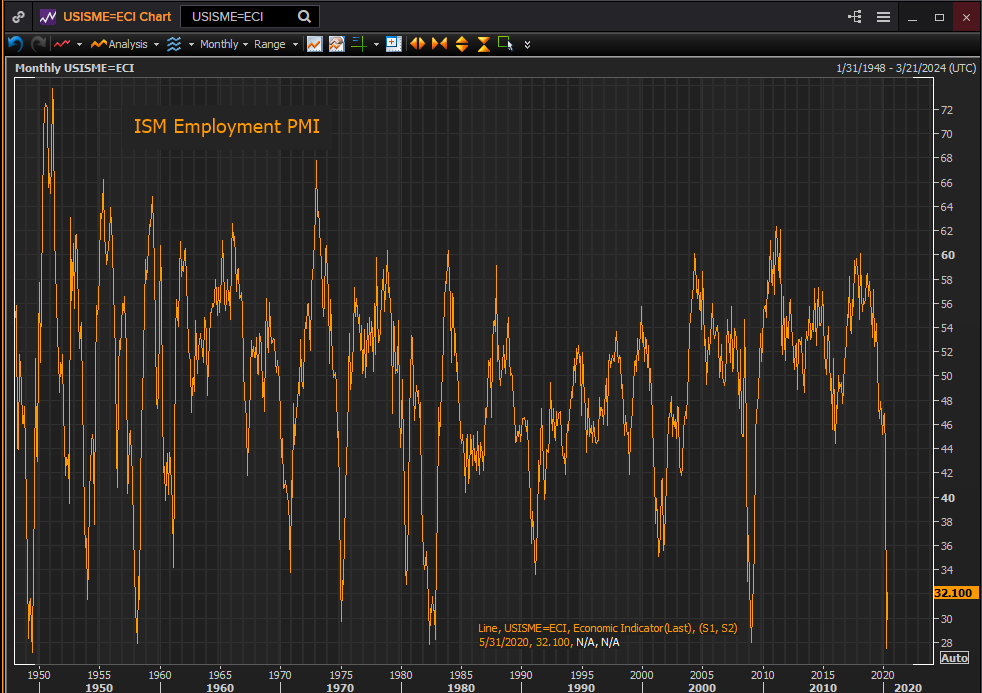Click the USISME=ECI symbol input field
The image size is (982, 693).
[240, 17]
